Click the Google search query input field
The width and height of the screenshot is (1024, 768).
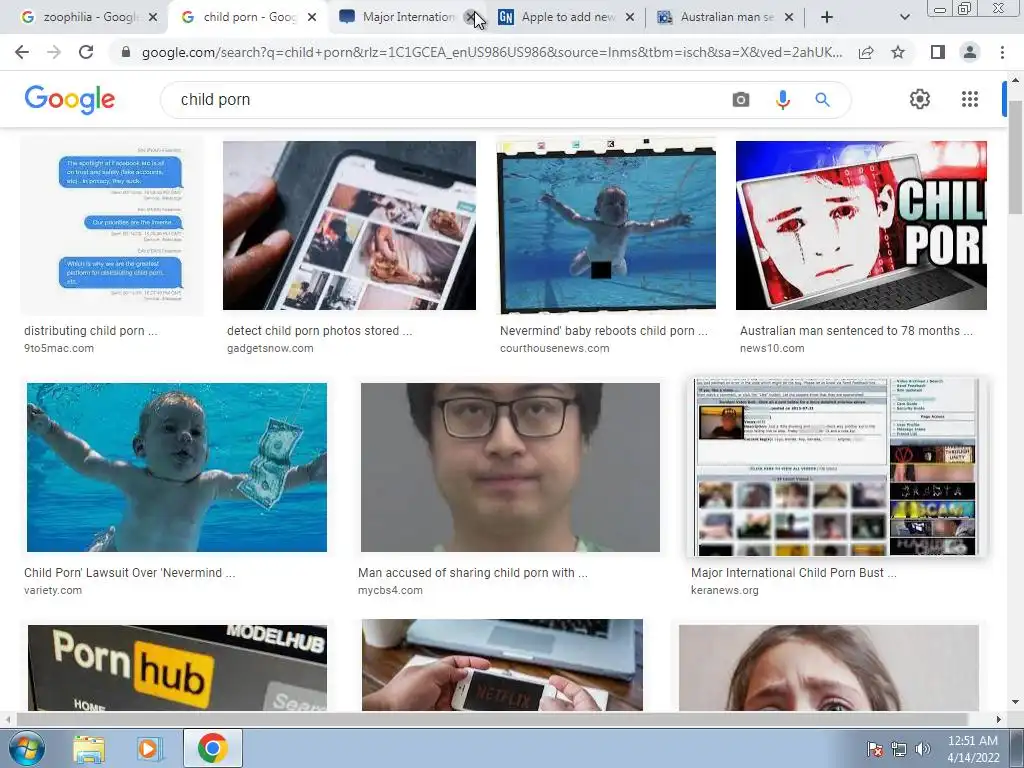tap(451, 100)
